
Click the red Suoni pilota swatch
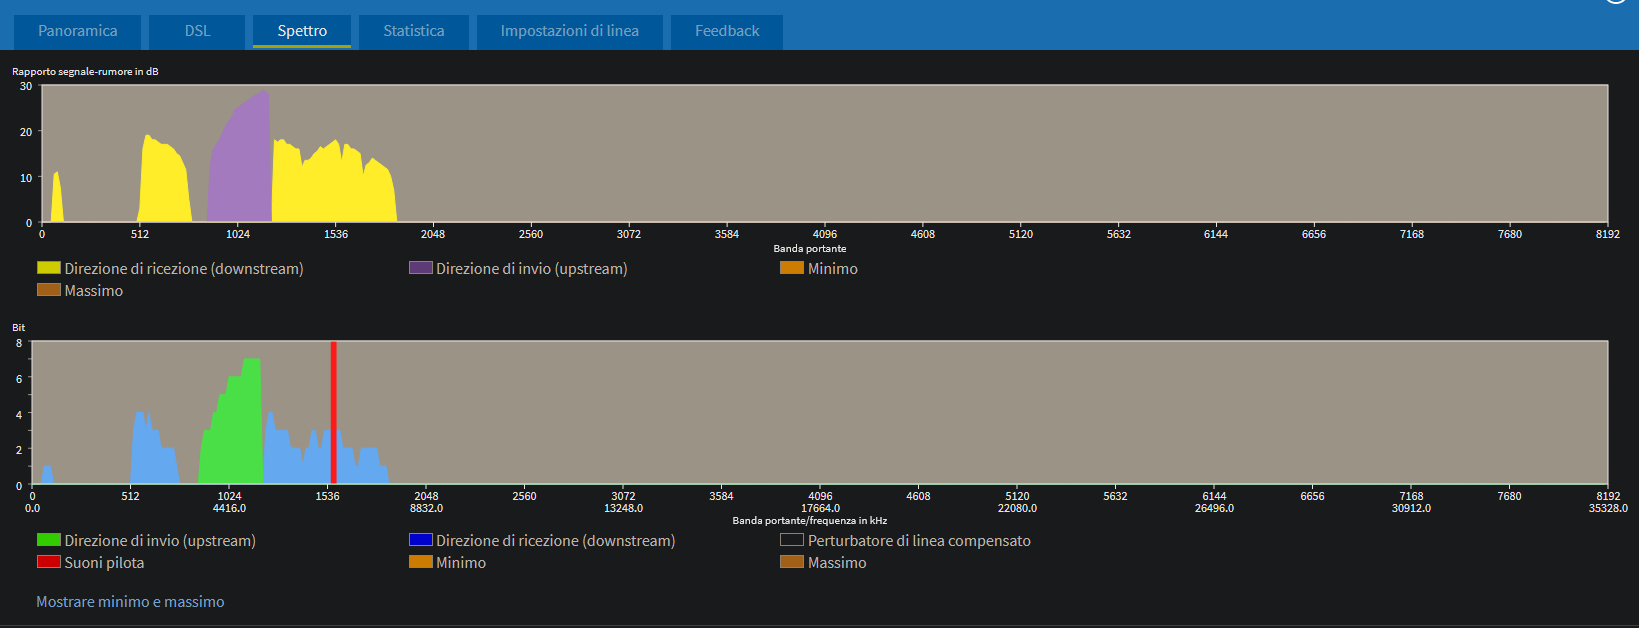(49, 562)
